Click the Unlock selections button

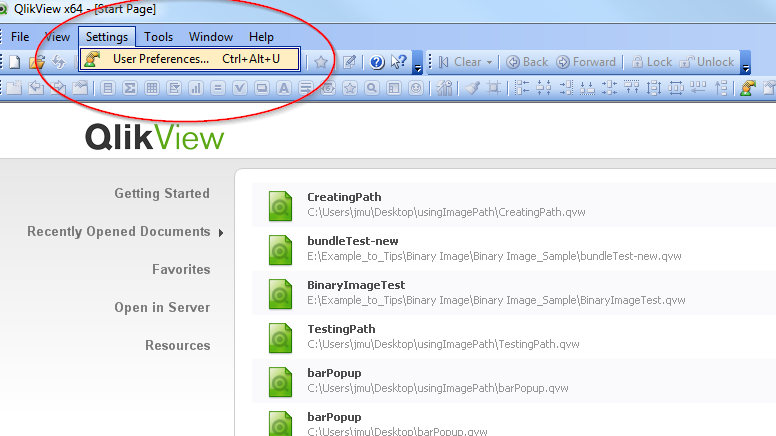707,62
